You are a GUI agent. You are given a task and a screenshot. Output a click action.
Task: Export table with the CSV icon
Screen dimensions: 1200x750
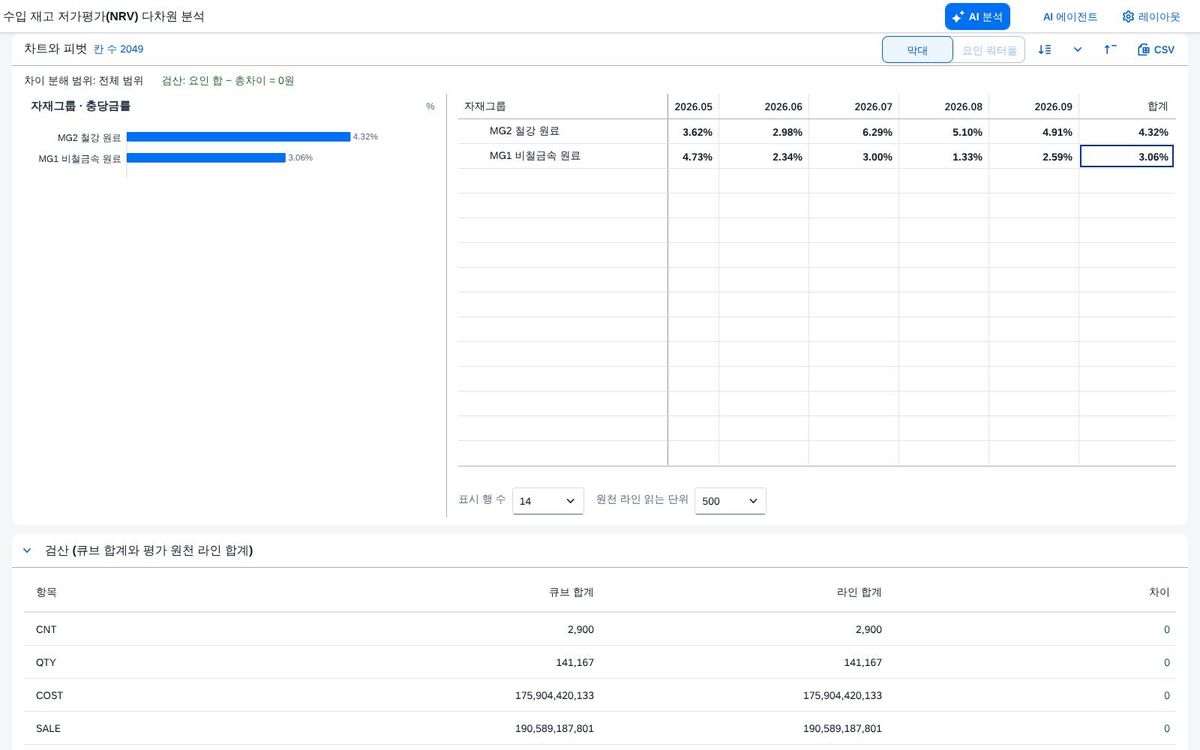(x=1156, y=49)
